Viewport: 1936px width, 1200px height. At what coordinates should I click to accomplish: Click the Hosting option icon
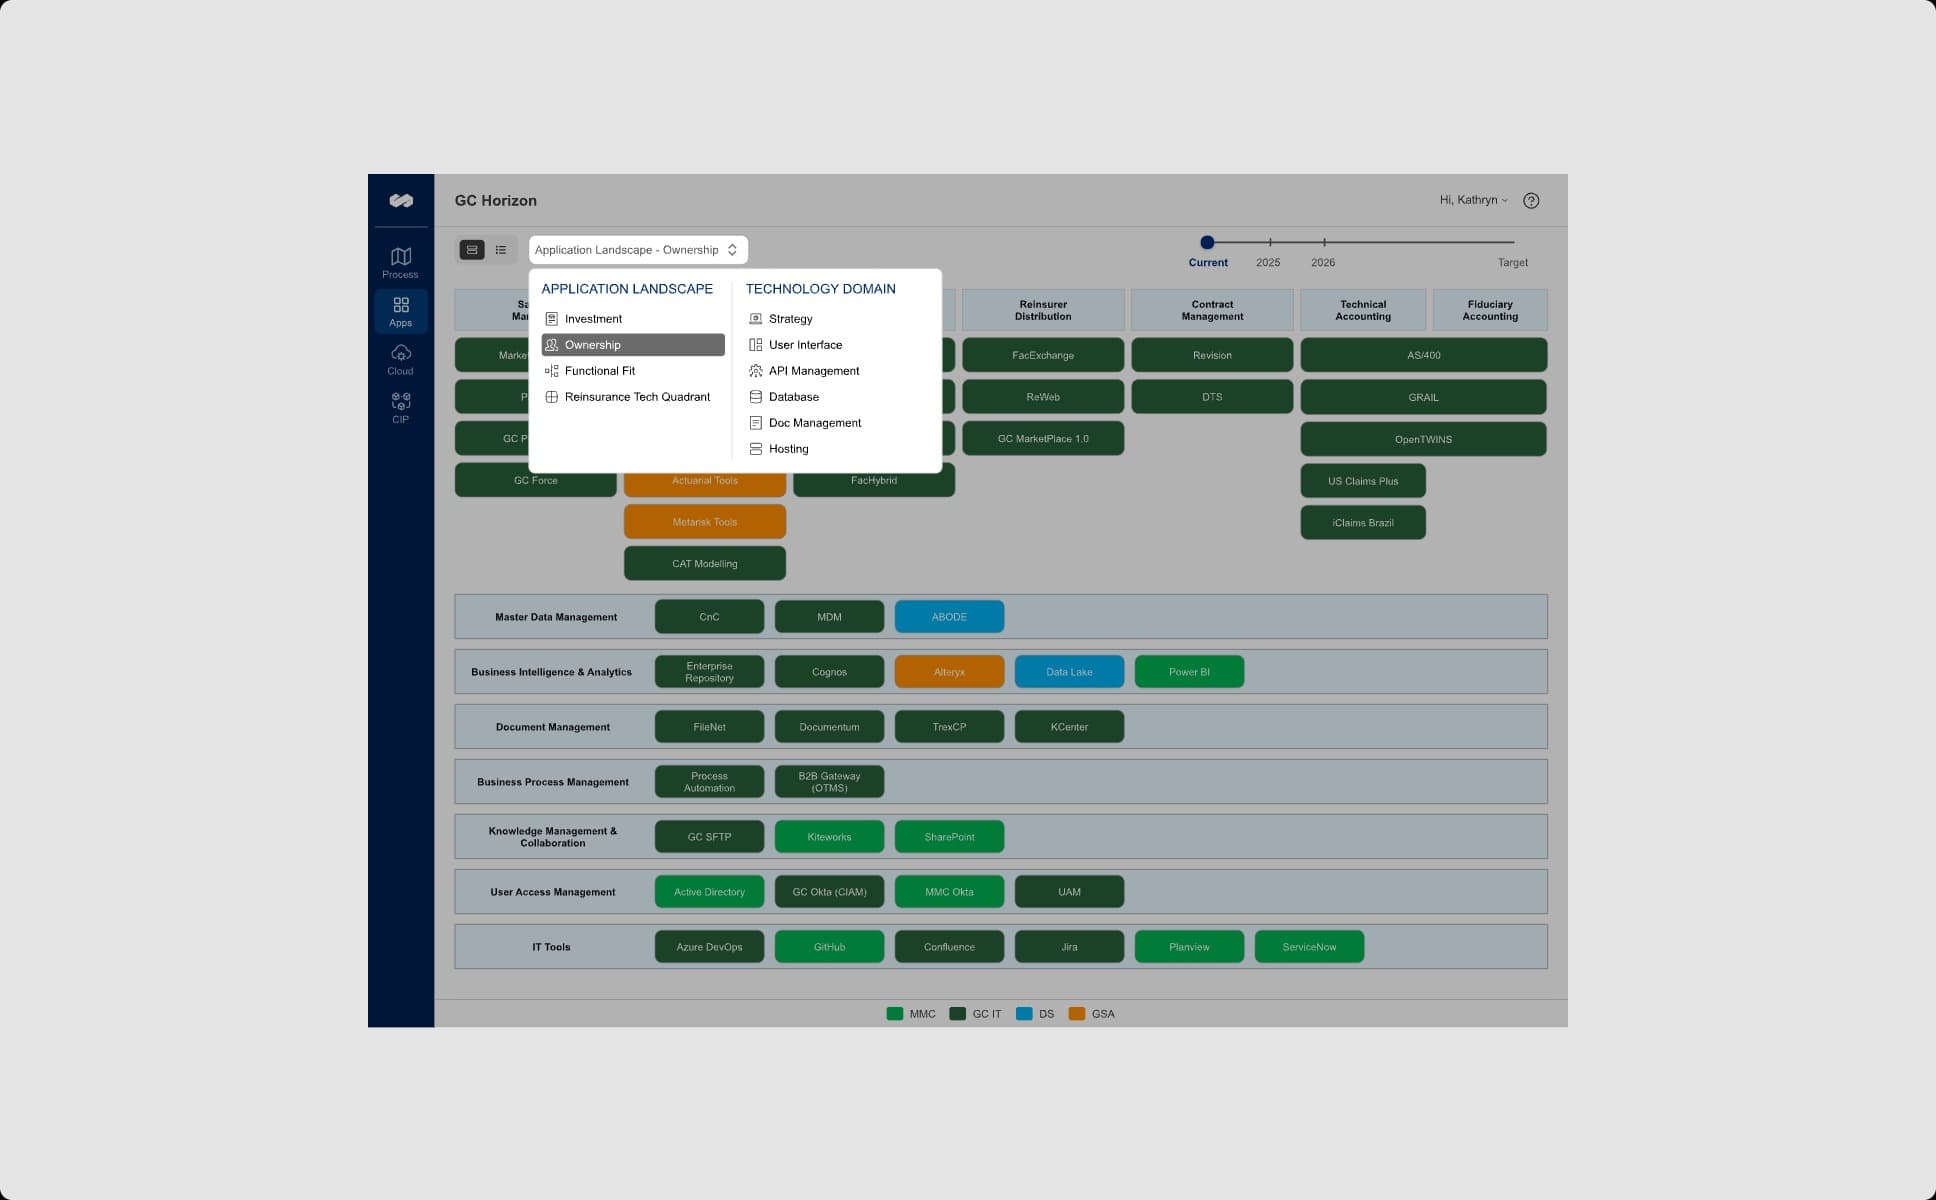click(756, 449)
